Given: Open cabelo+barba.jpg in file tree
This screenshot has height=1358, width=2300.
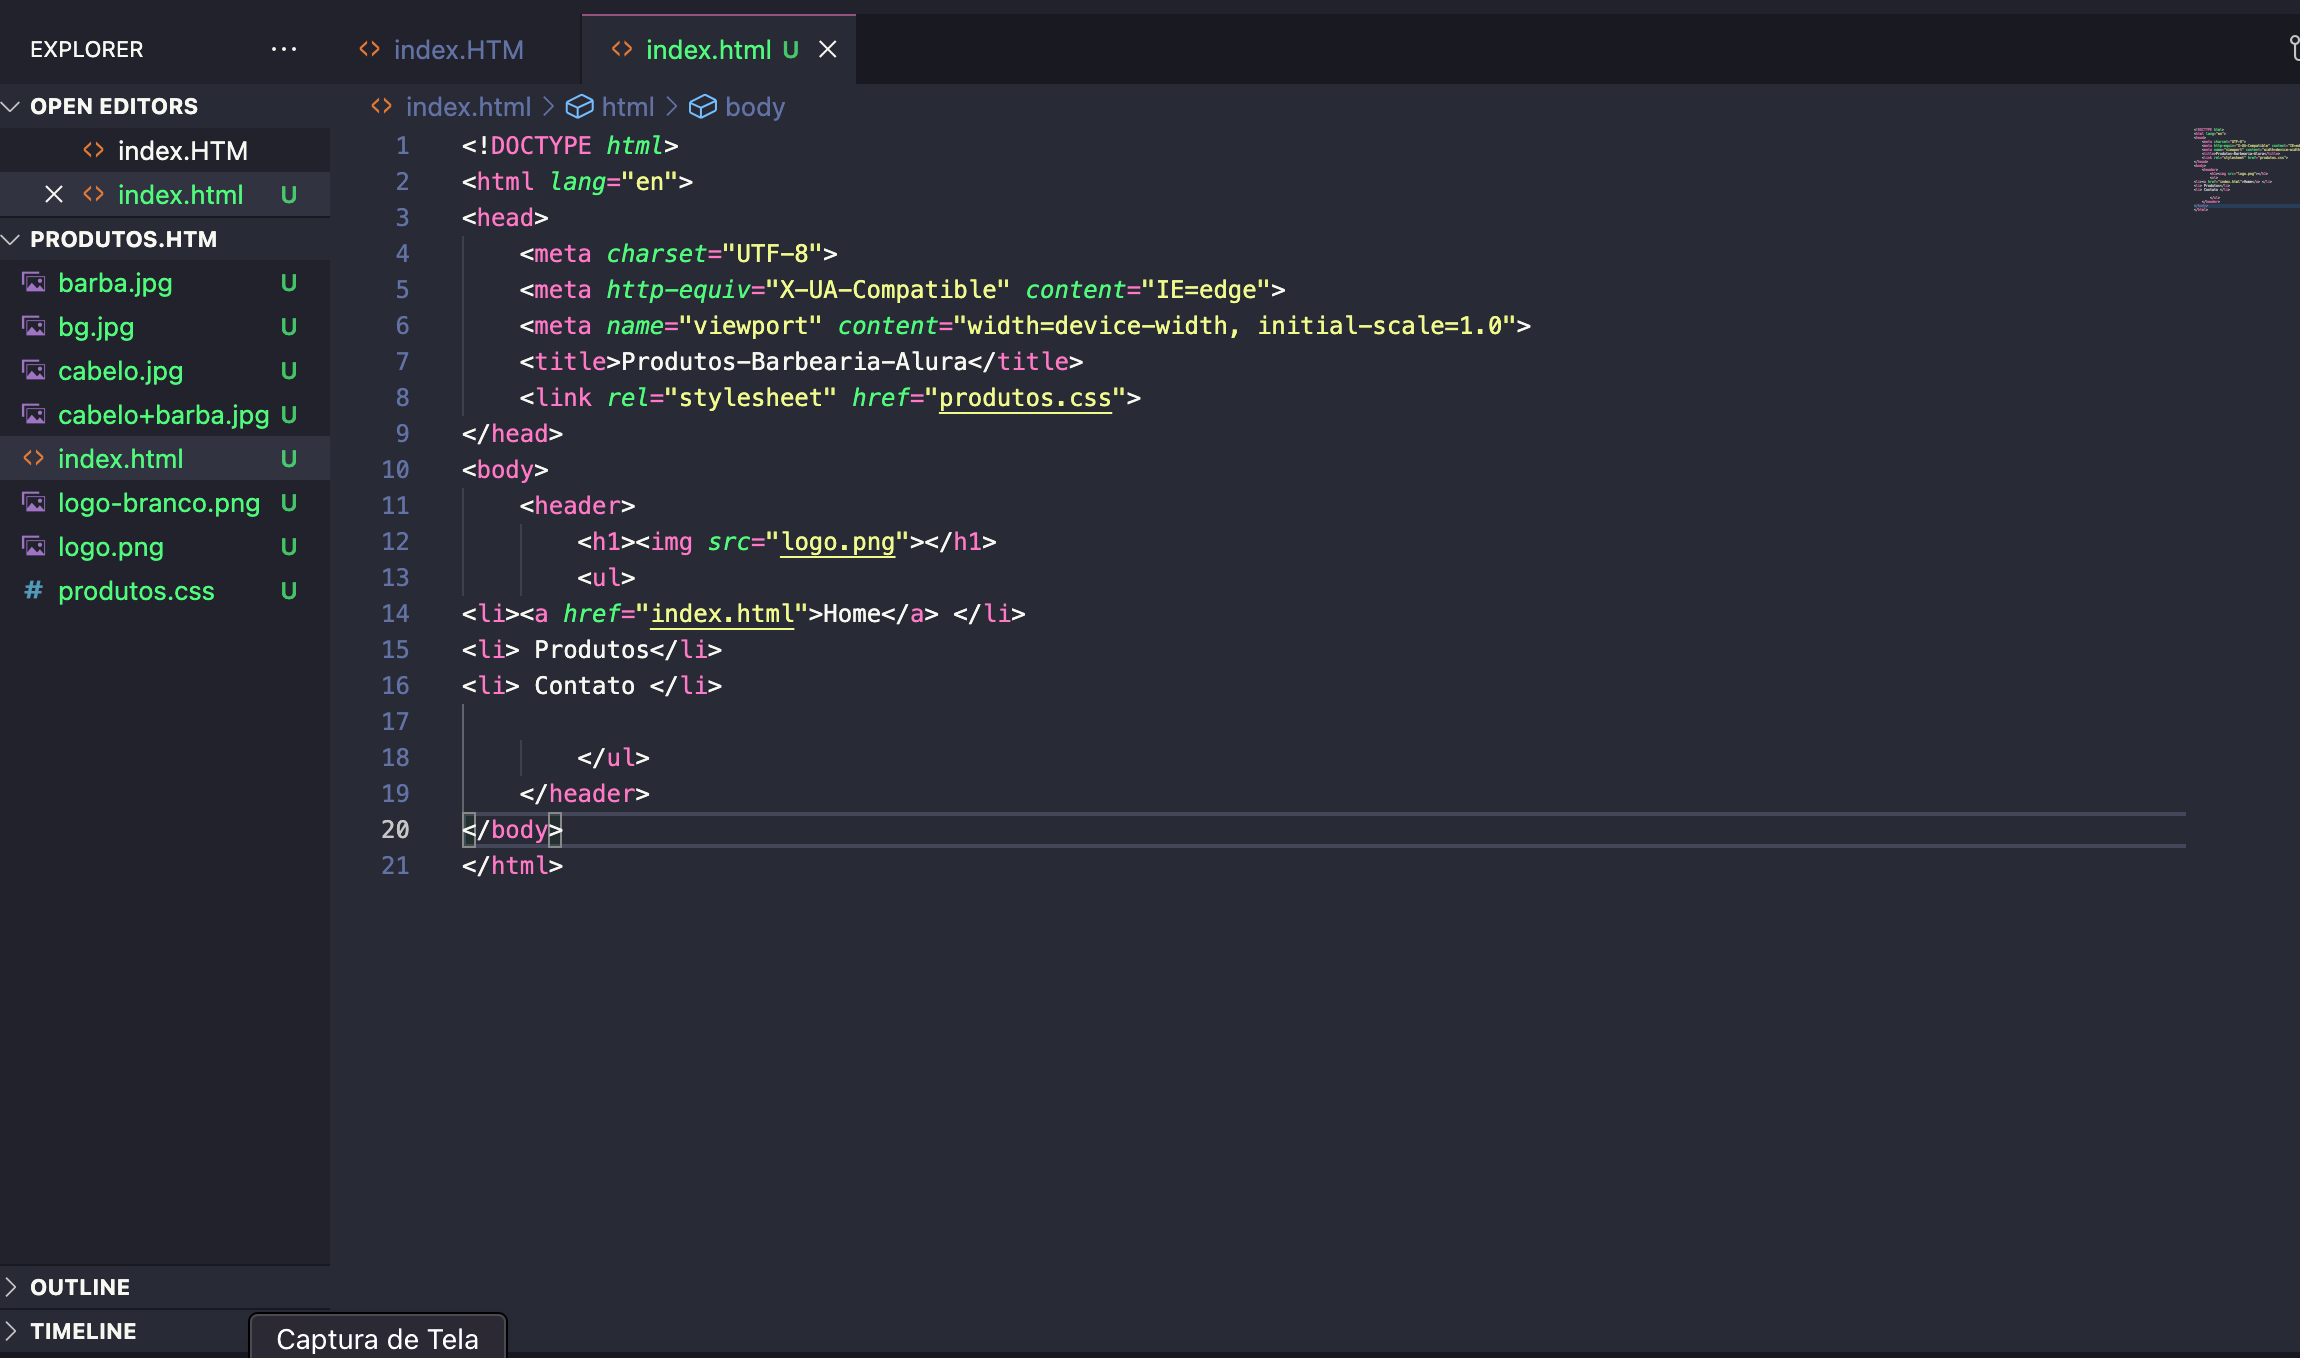Looking at the screenshot, I should (x=165, y=415).
